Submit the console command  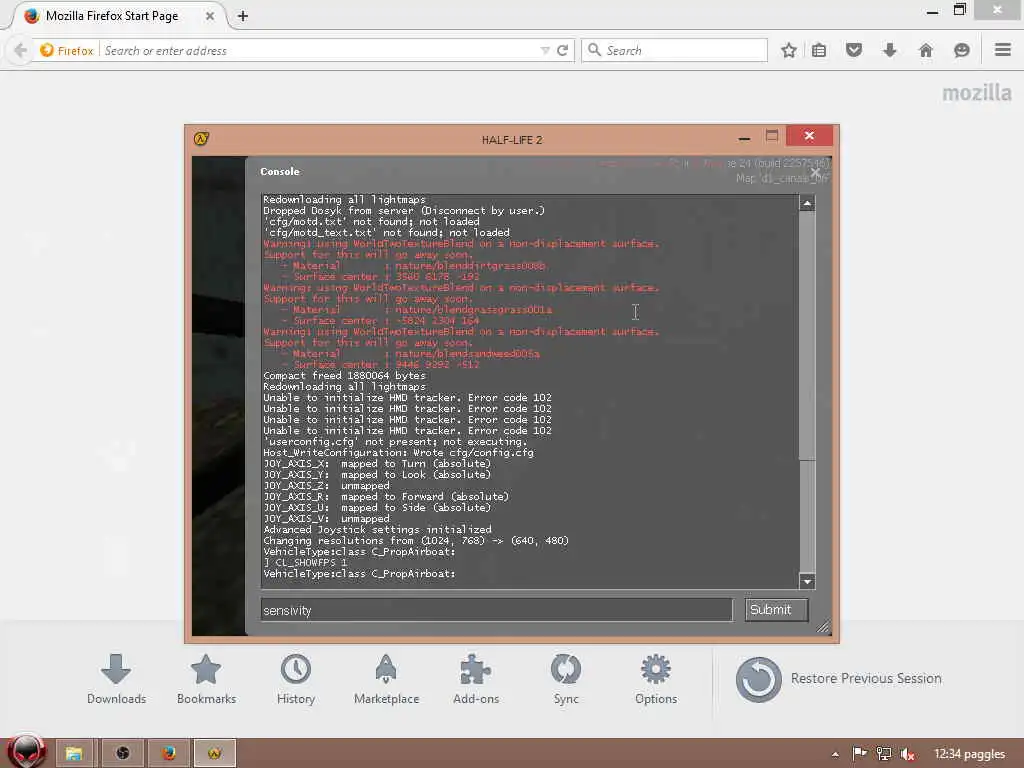(x=776, y=609)
